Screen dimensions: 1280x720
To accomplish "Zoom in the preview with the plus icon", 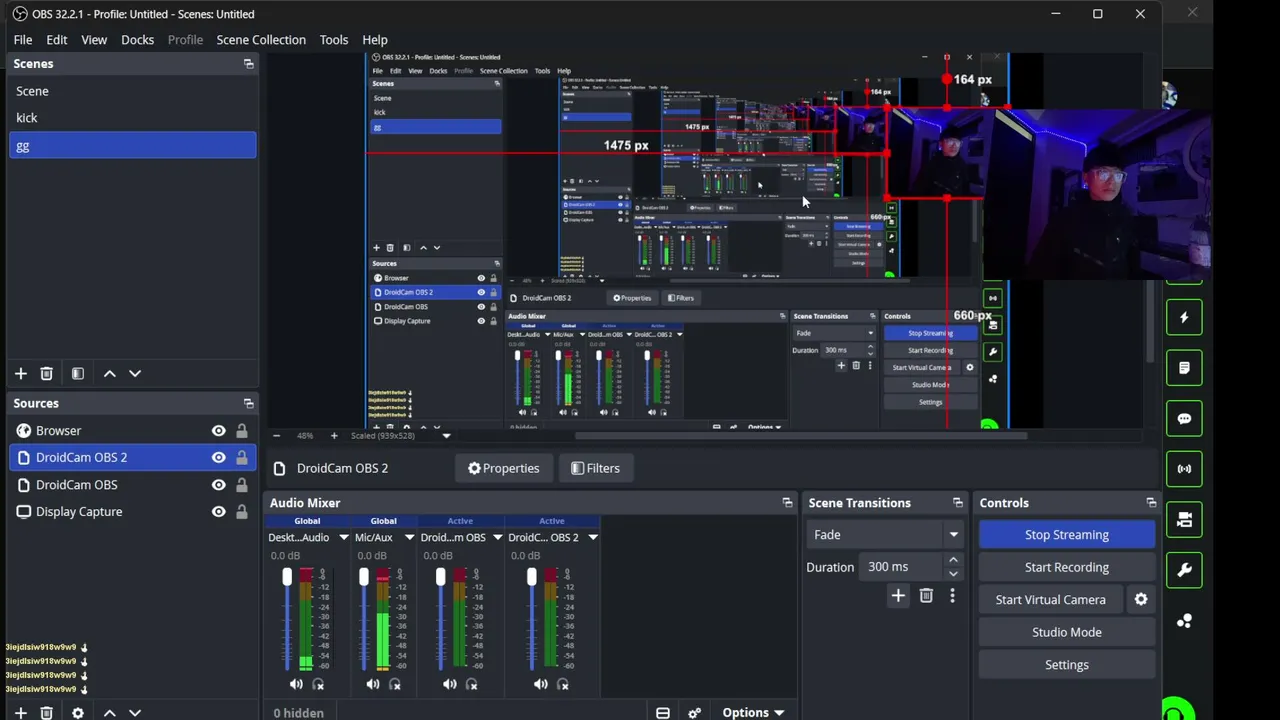I will coord(334,436).
